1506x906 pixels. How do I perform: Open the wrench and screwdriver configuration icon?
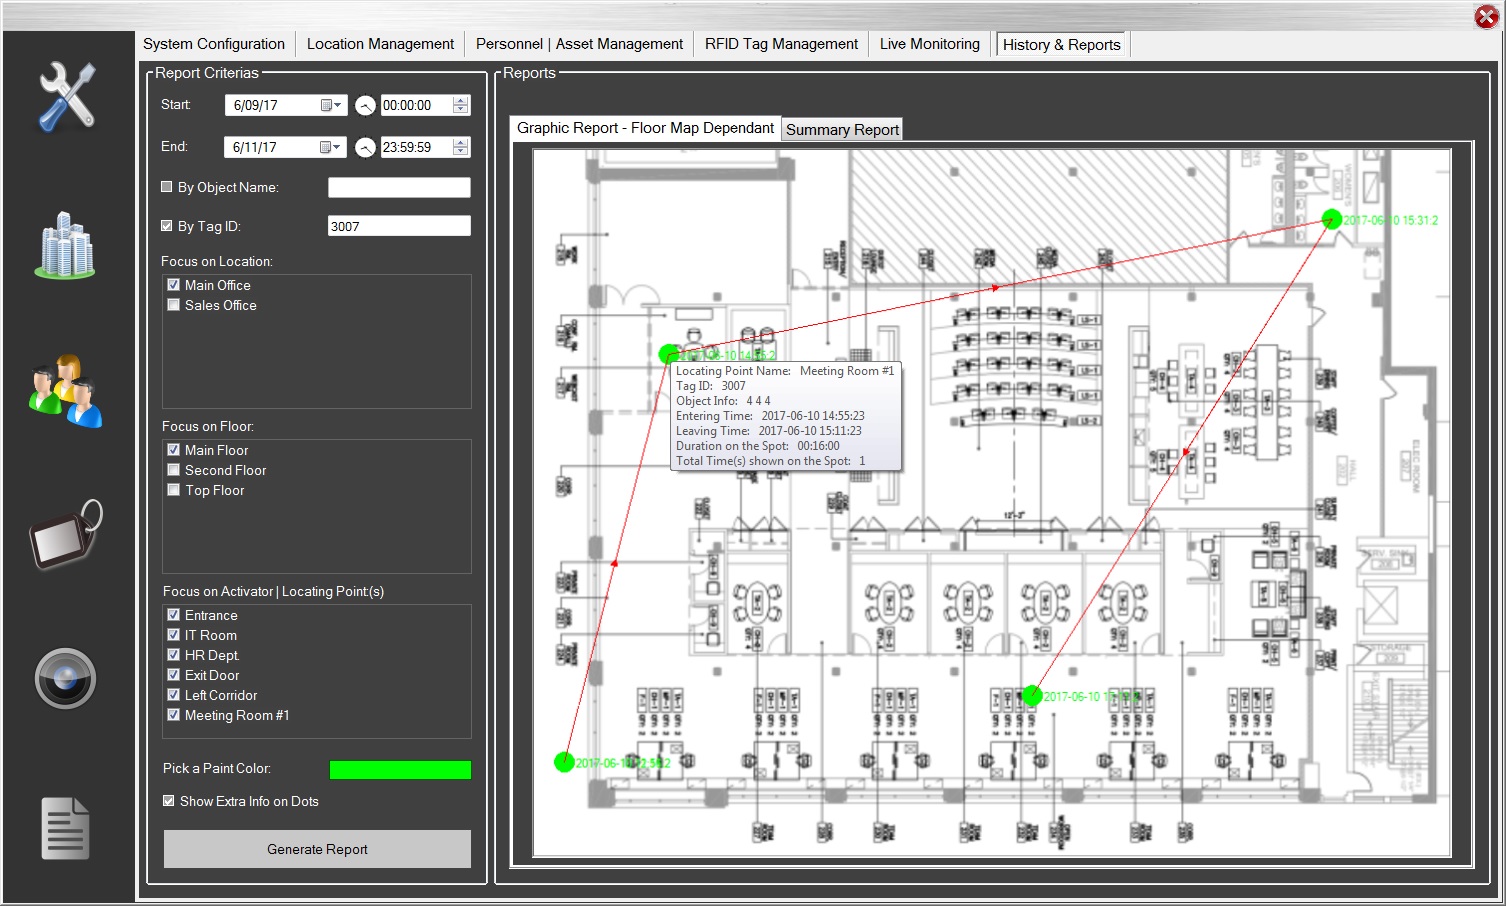(66, 96)
